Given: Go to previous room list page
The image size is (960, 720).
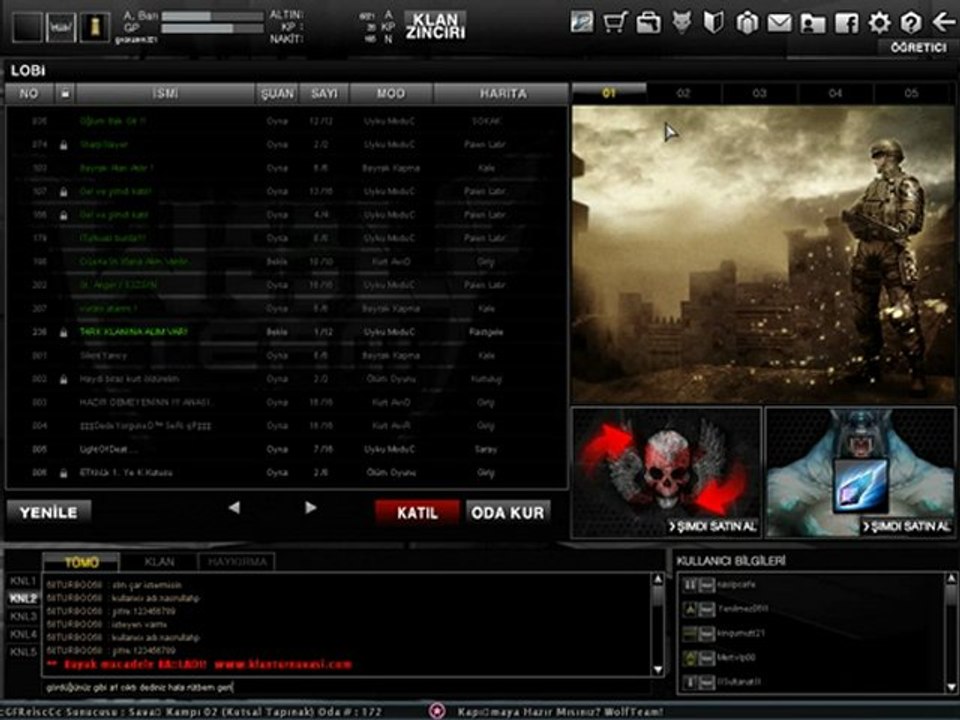Looking at the screenshot, I should 234,508.
